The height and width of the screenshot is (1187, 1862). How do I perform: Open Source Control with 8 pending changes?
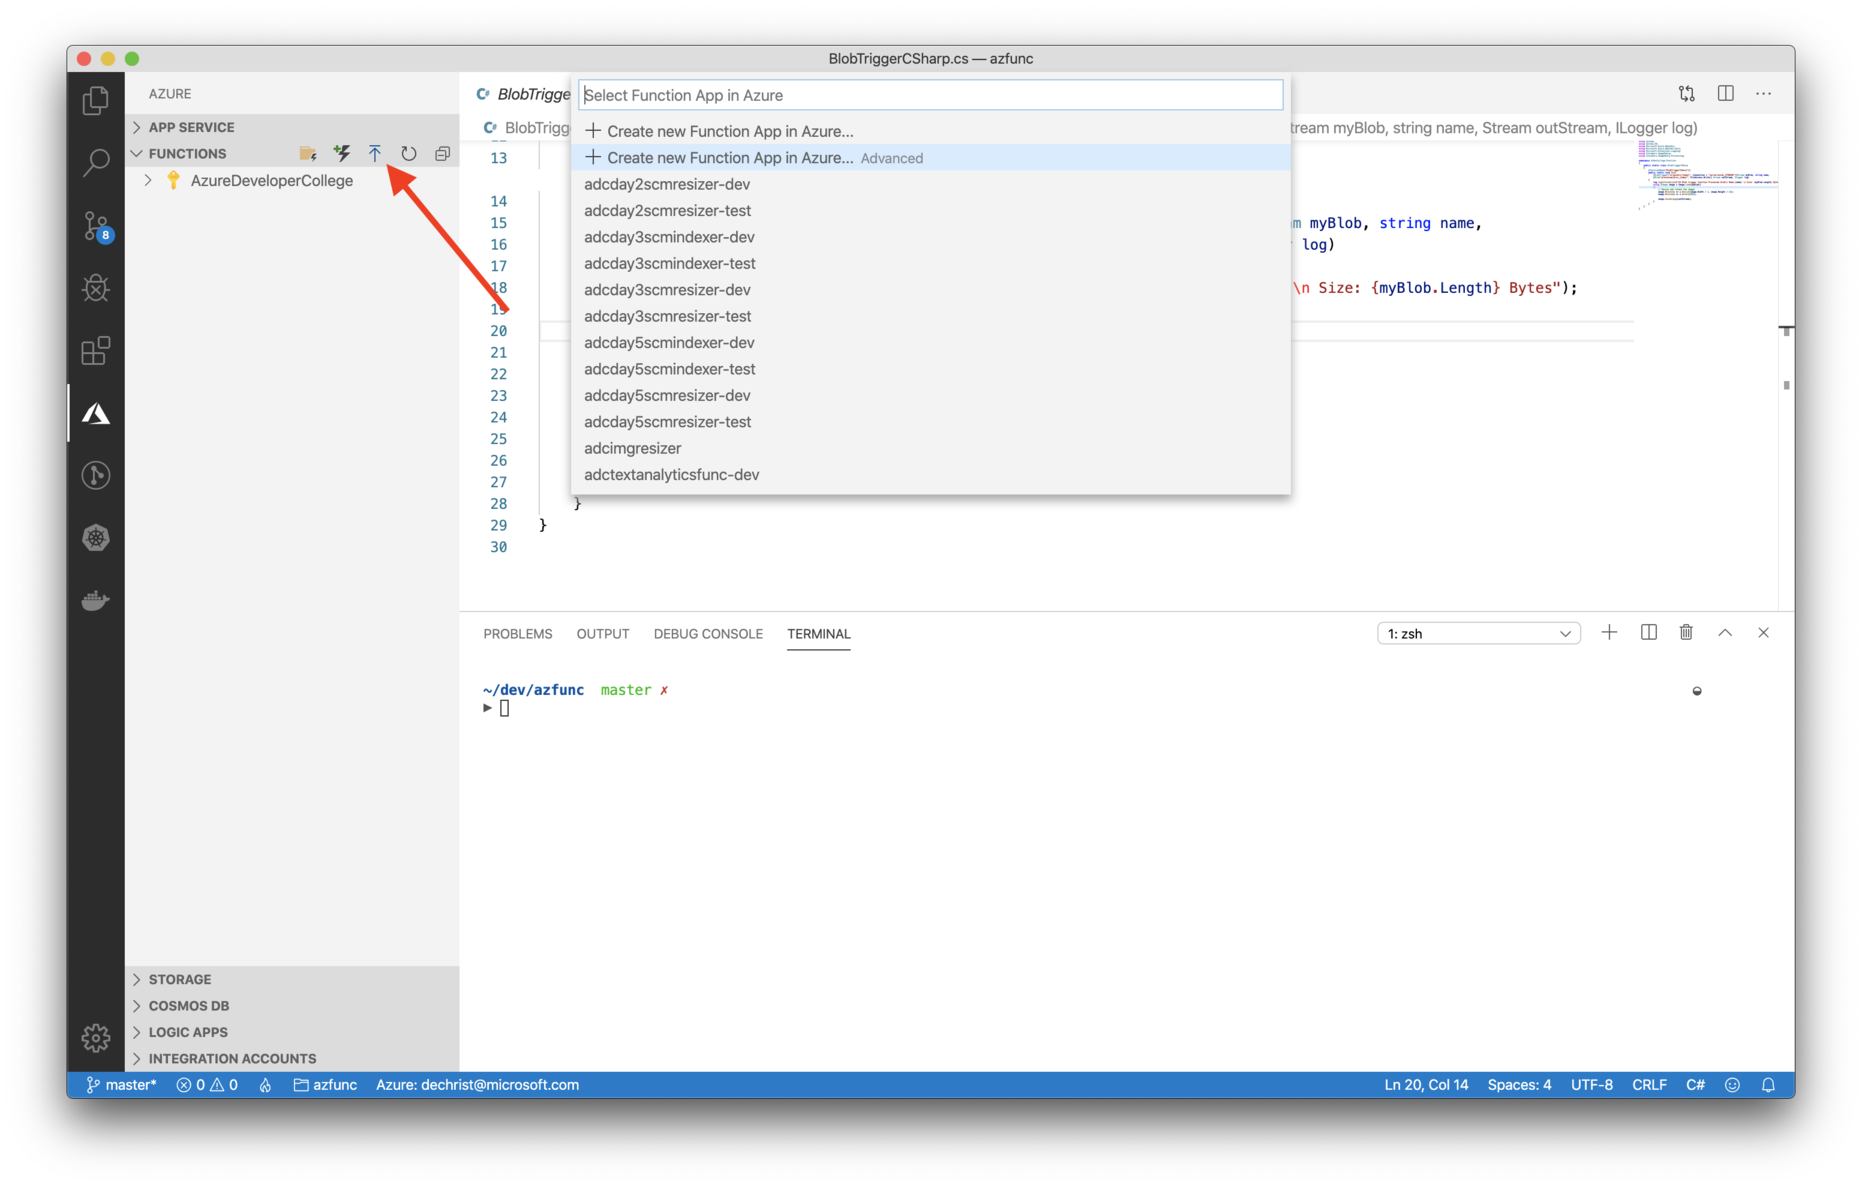(95, 226)
